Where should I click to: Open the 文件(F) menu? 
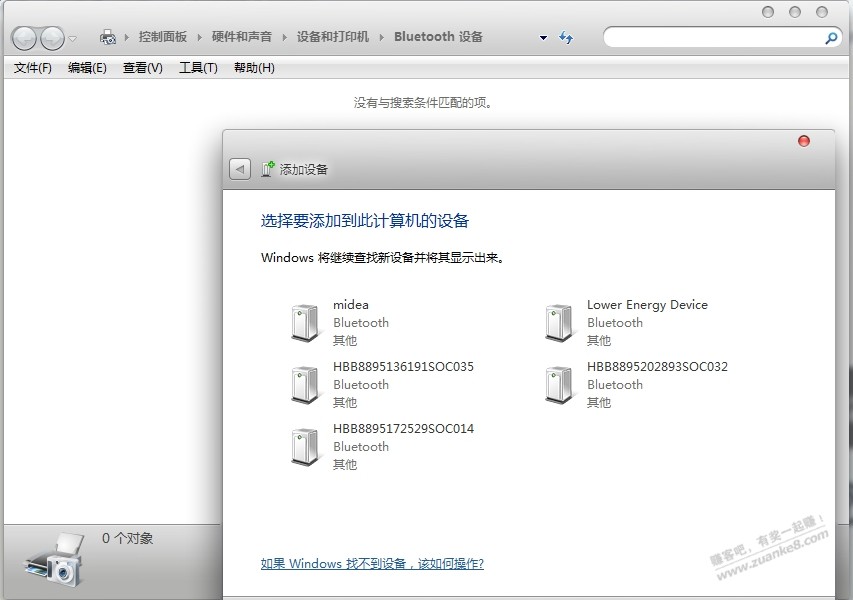point(33,68)
